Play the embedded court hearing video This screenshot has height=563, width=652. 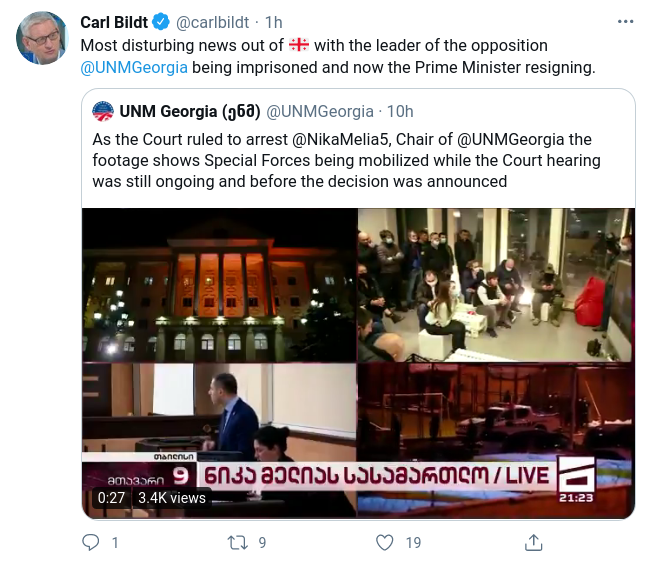point(358,362)
